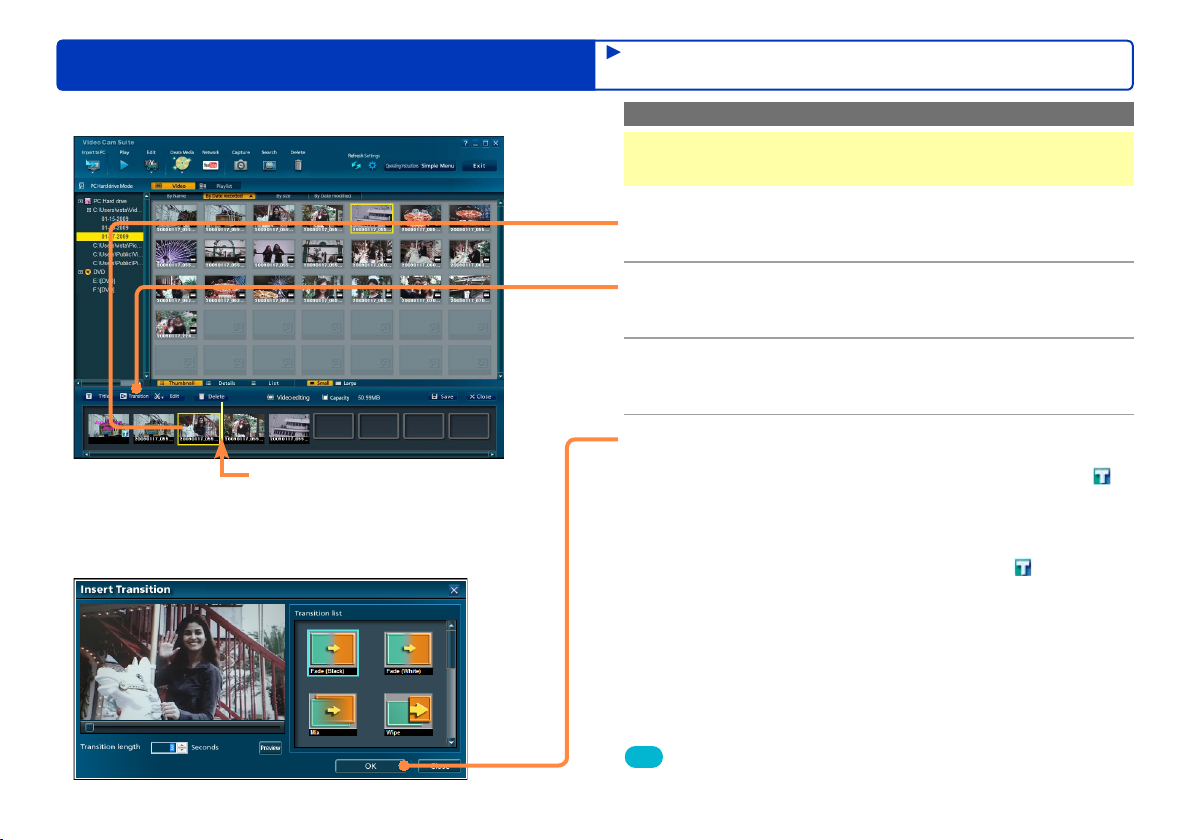Click the Refresh arrows icon
1192x840 pixels.
(356, 165)
